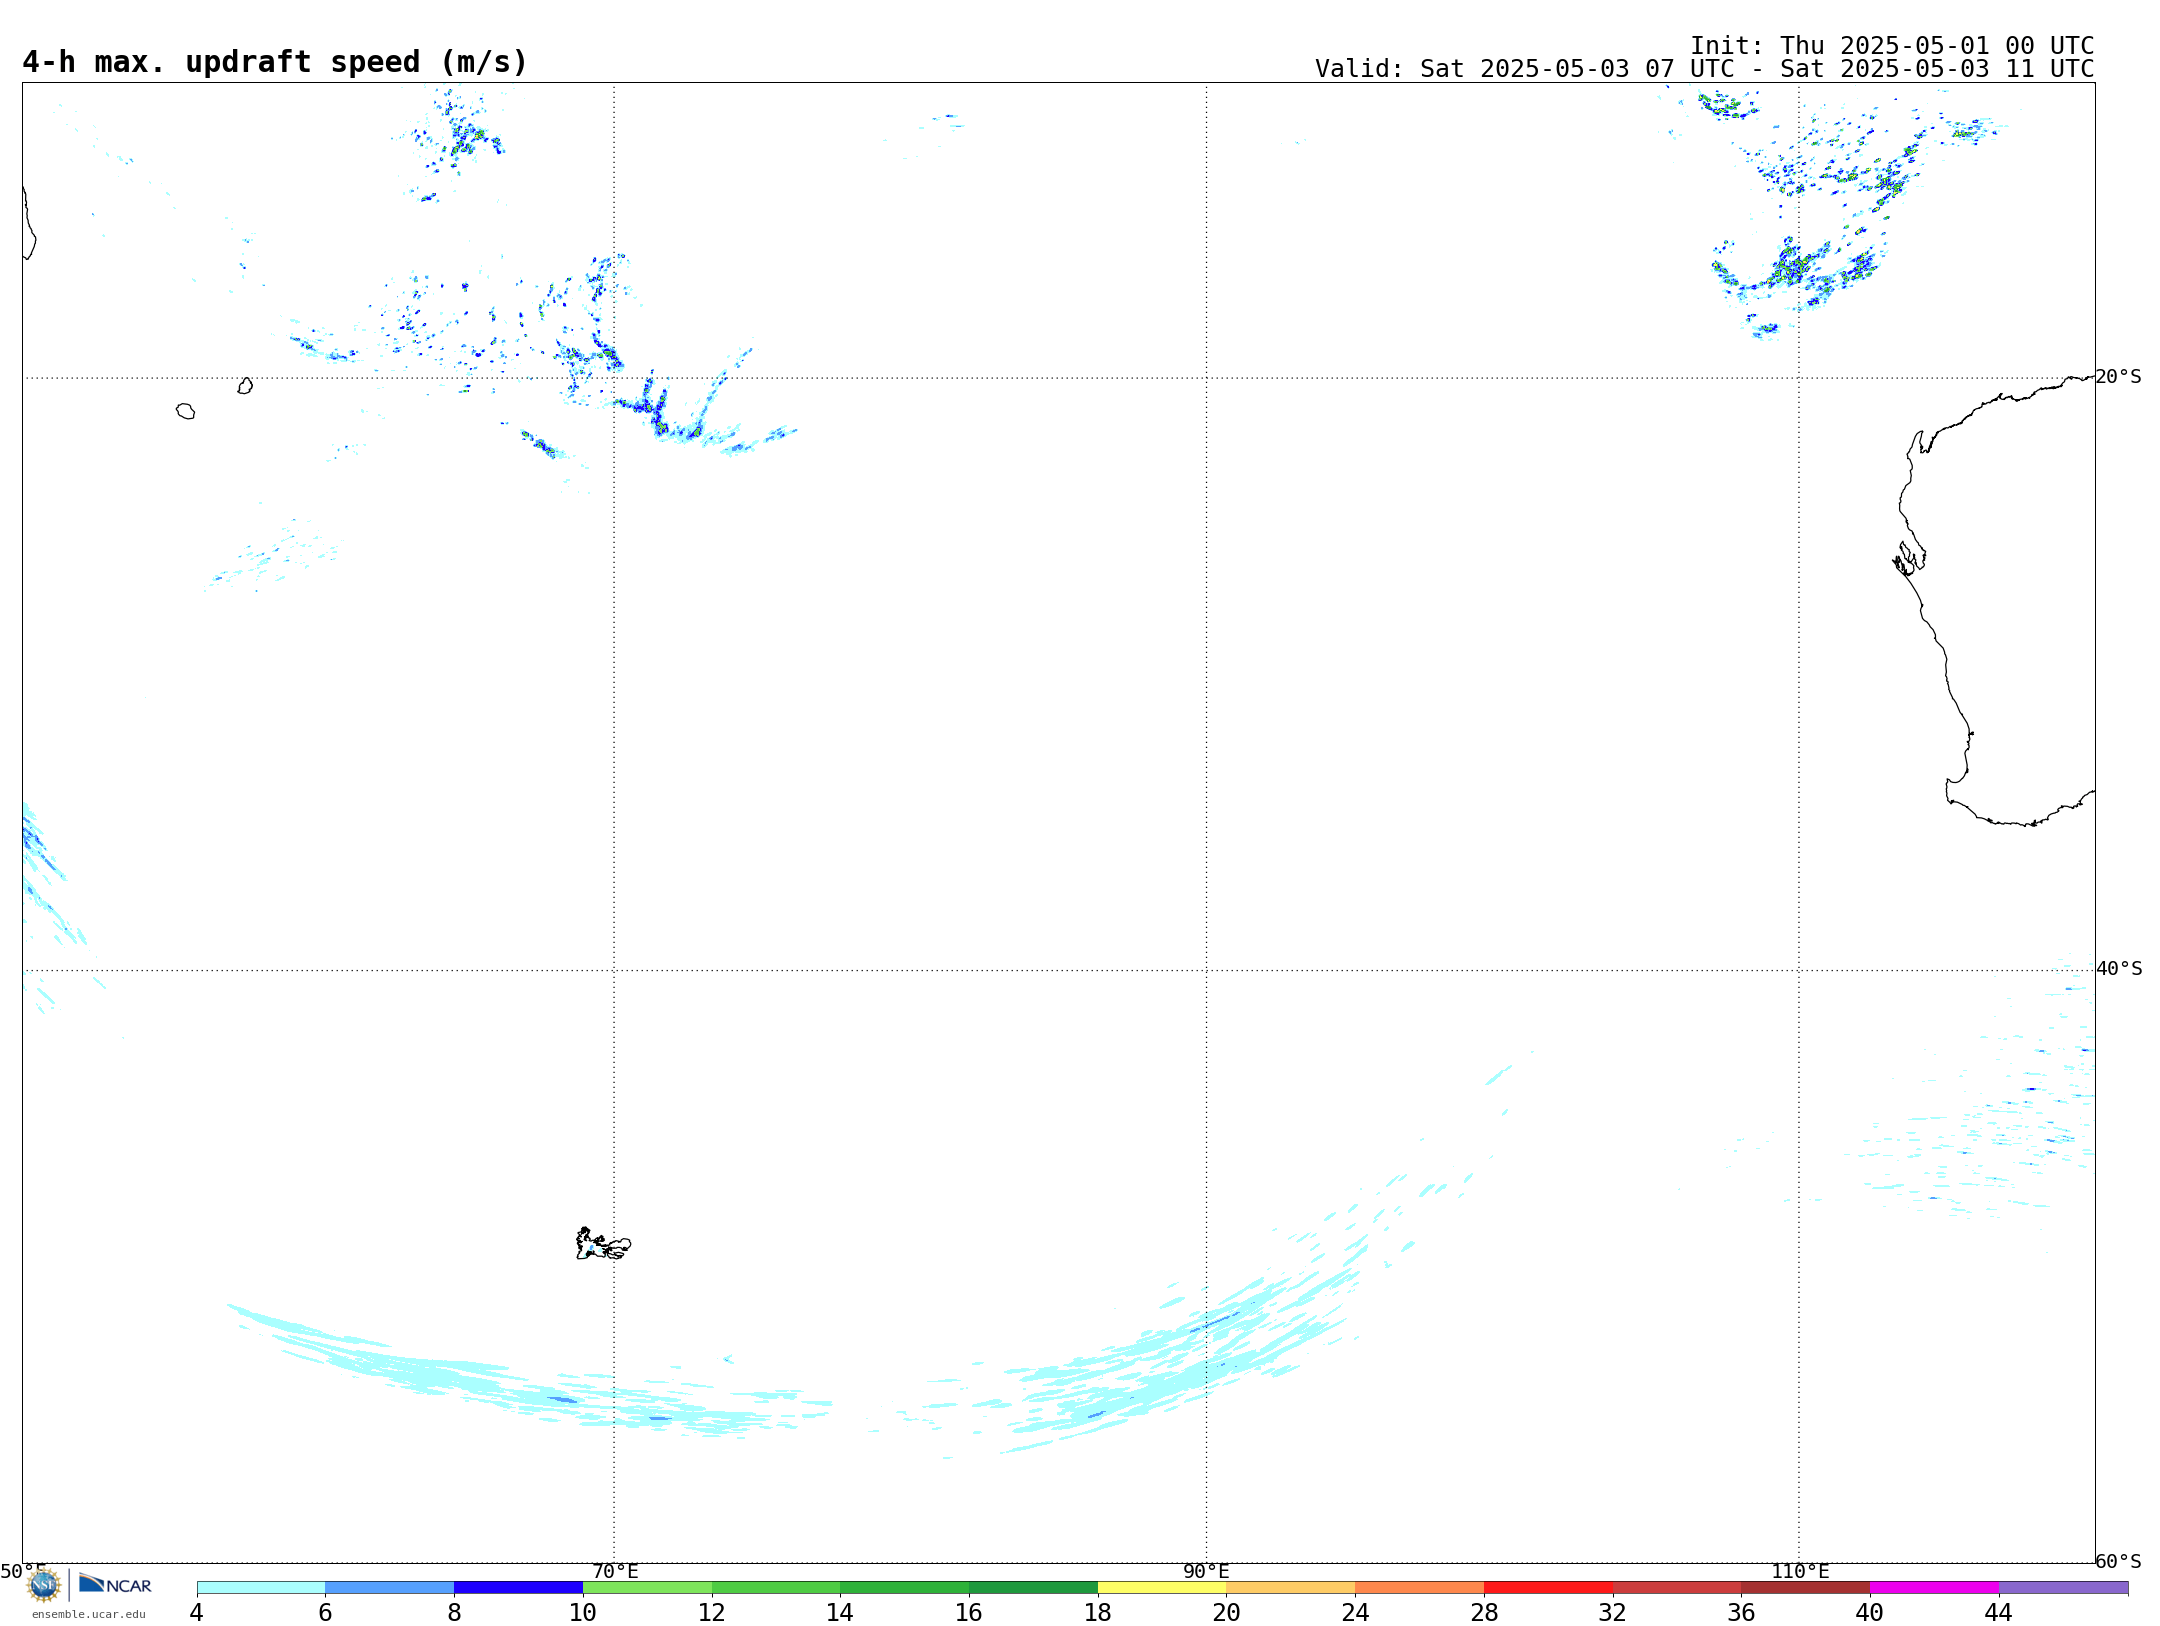The width and height of the screenshot is (2160, 1626).
Task: Click the 40°S latitude label
Action: [x=2119, y=968]
